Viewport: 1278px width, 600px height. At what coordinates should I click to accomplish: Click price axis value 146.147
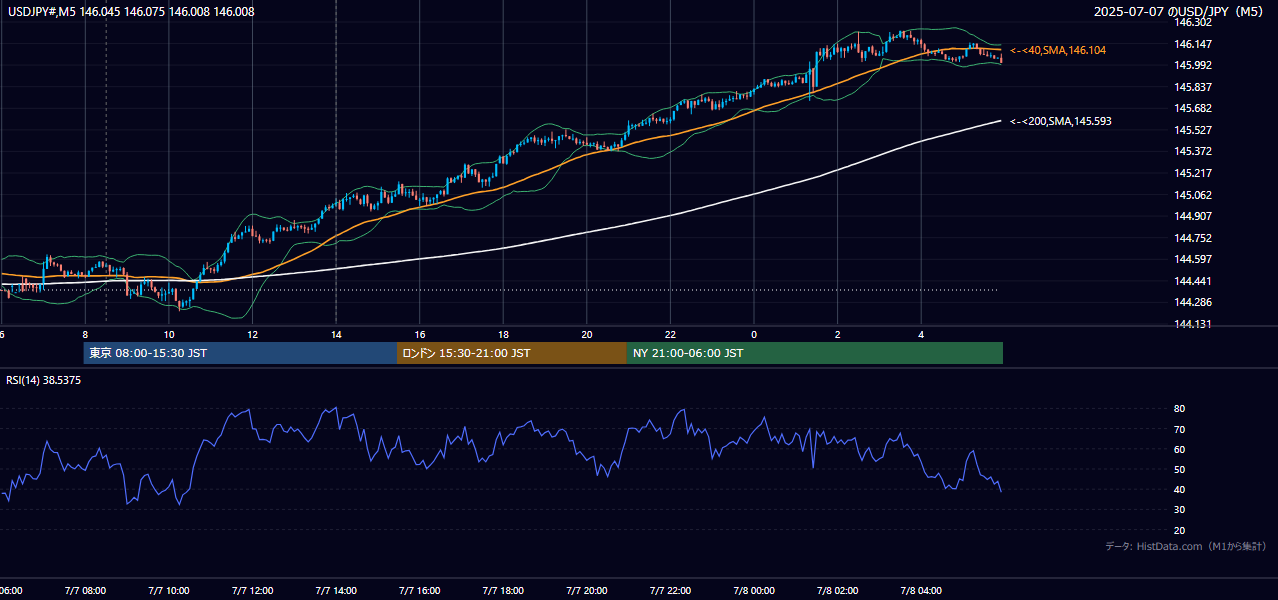tap(1193, 44)
